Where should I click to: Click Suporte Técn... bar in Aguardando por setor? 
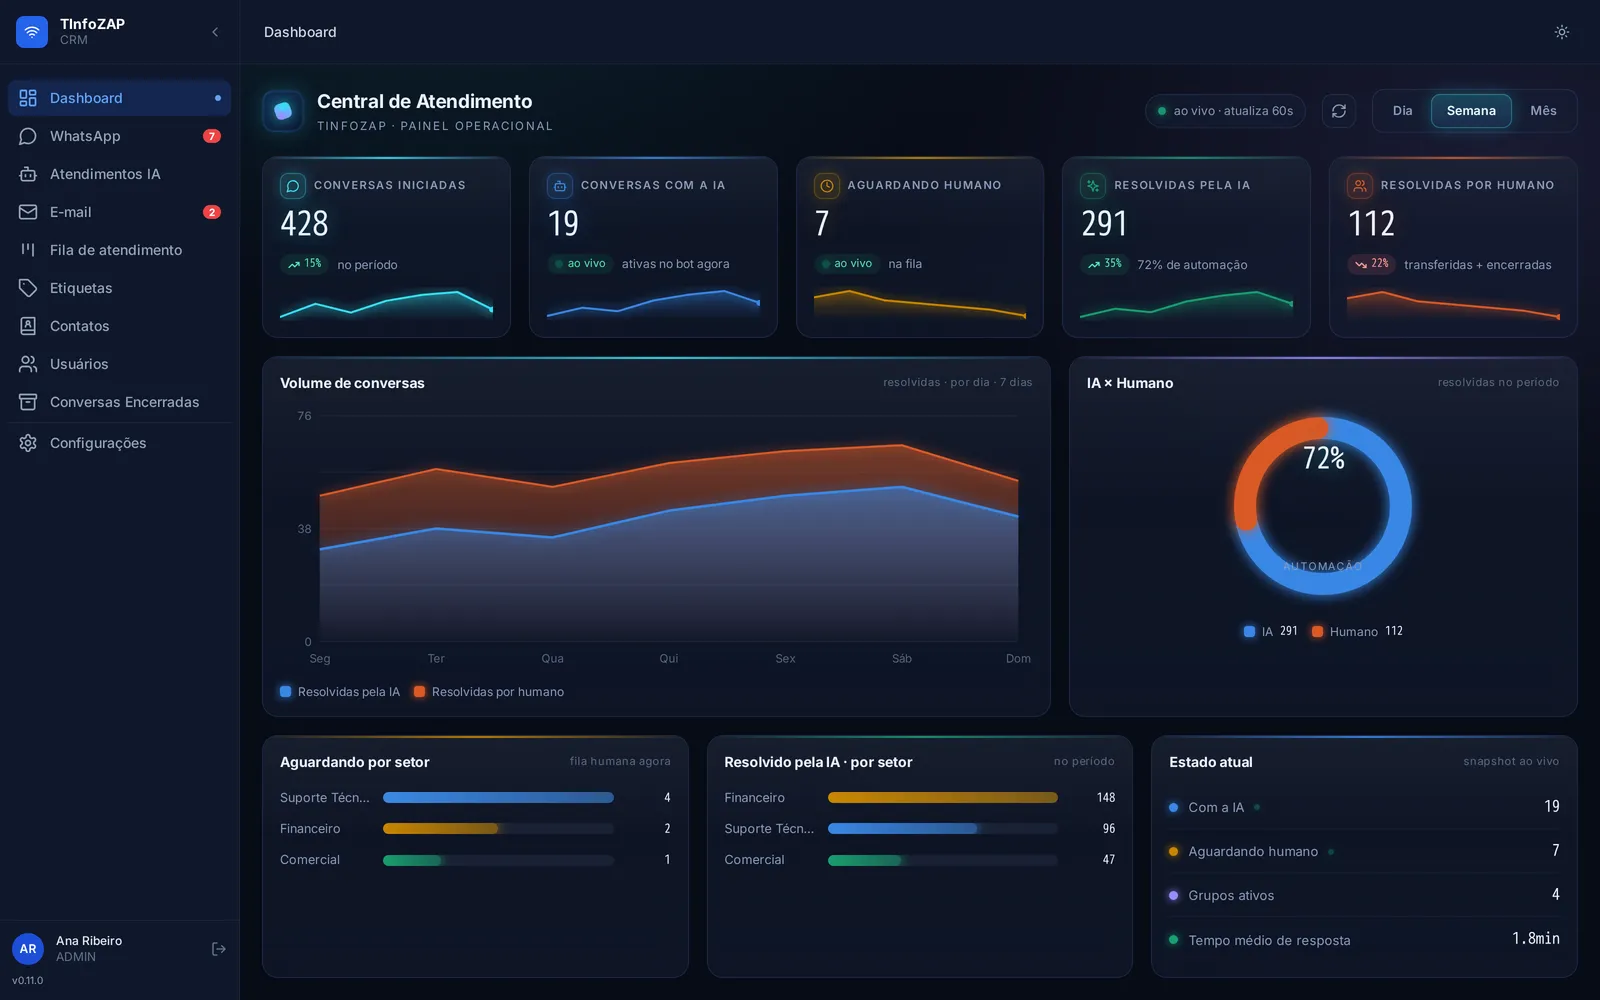point(498,798)
